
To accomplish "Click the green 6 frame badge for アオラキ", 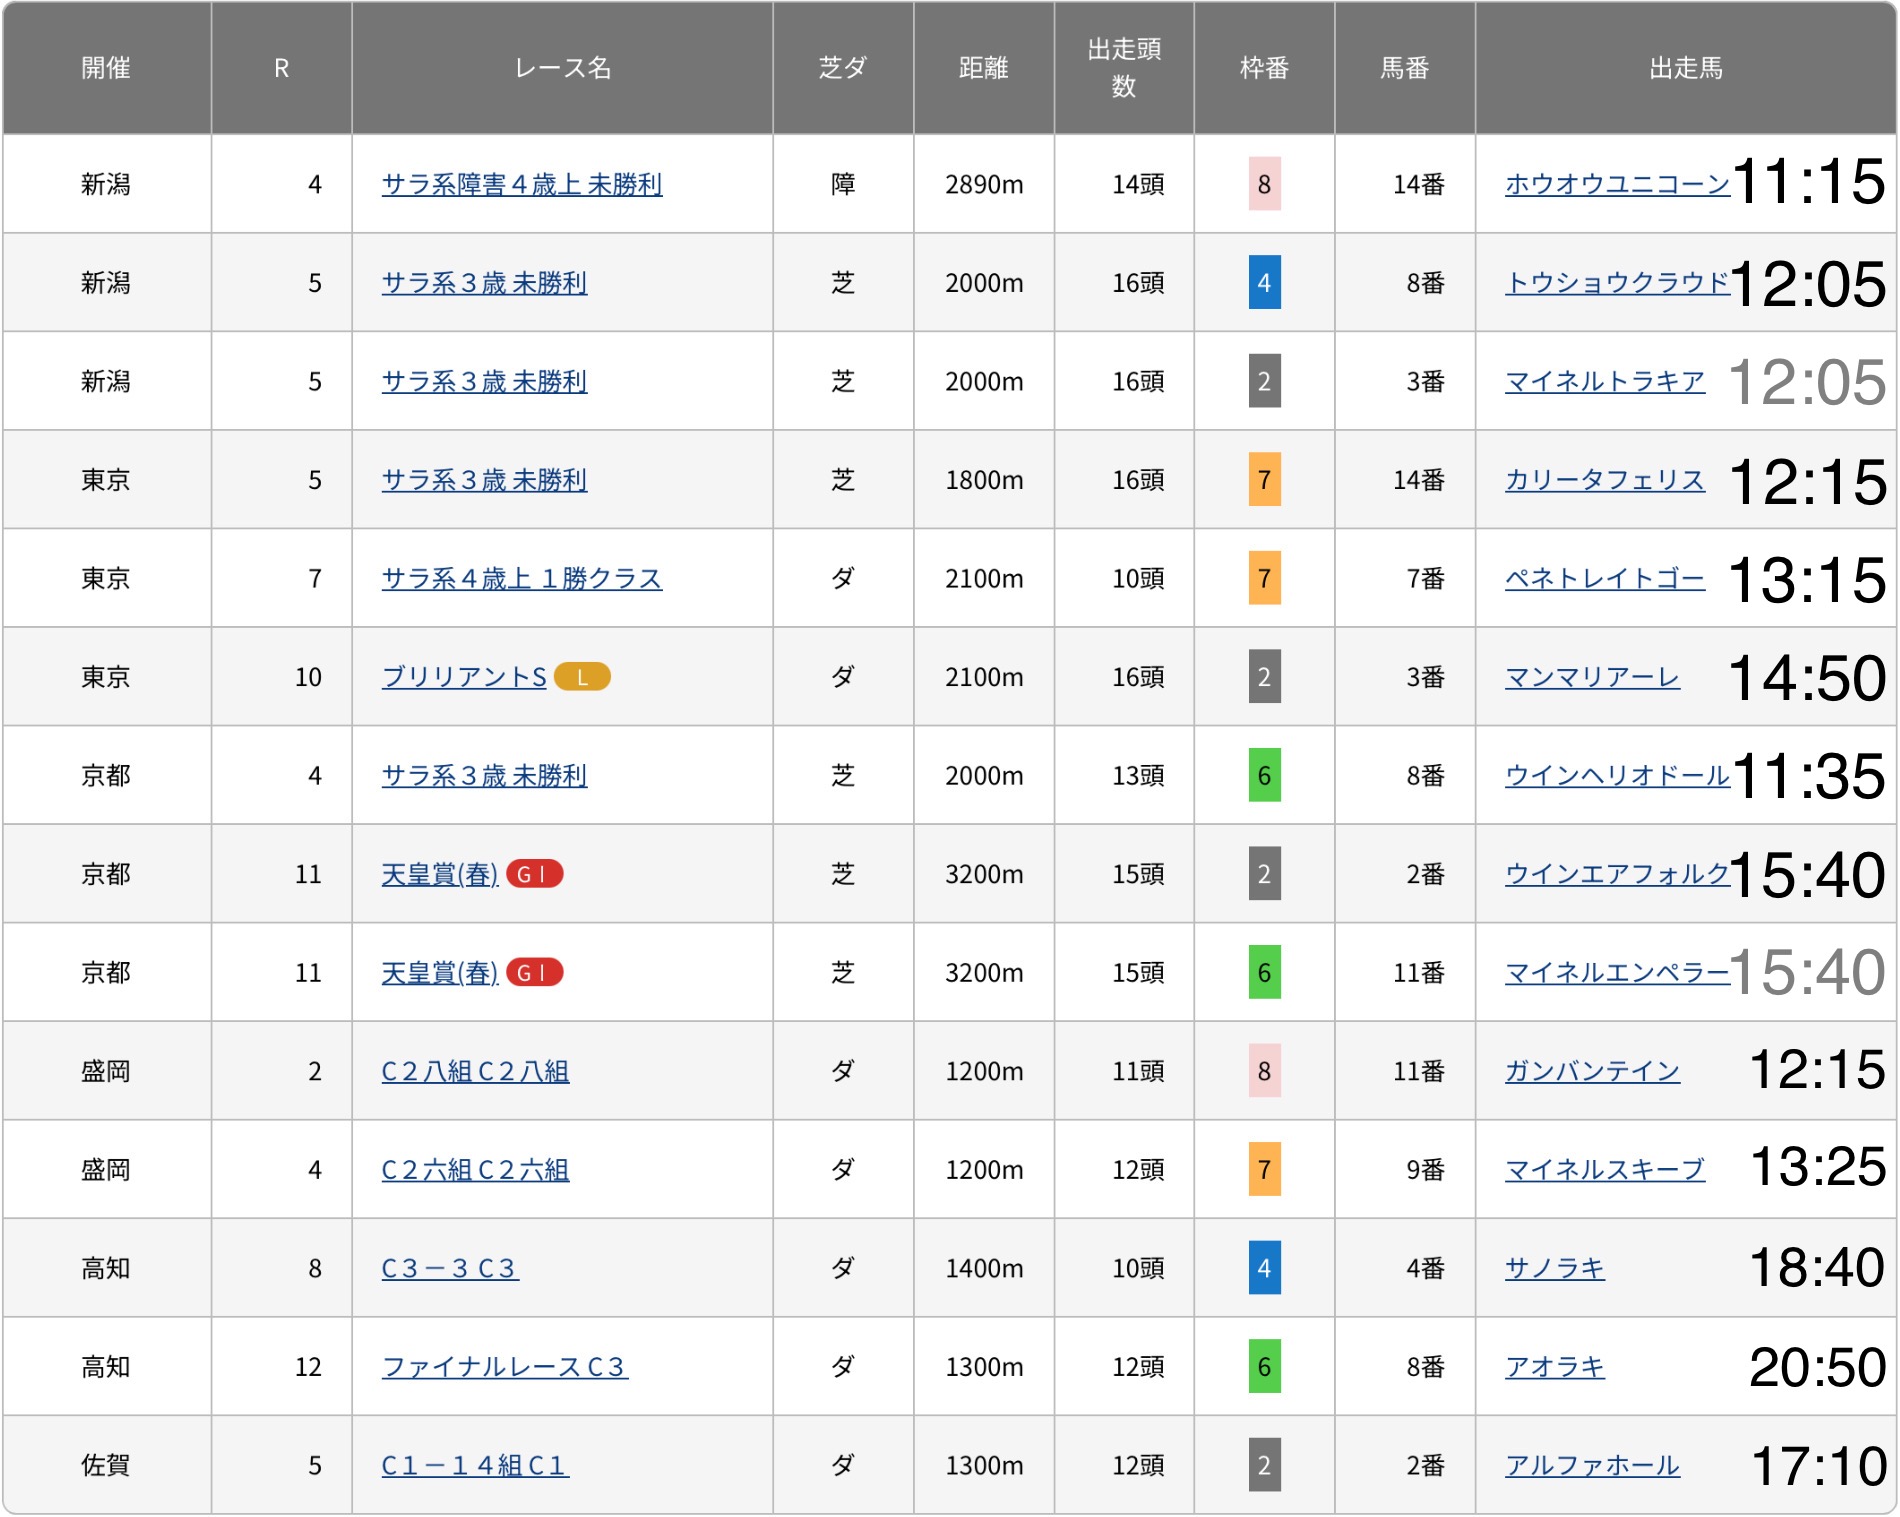I will pos(1264,1366).
